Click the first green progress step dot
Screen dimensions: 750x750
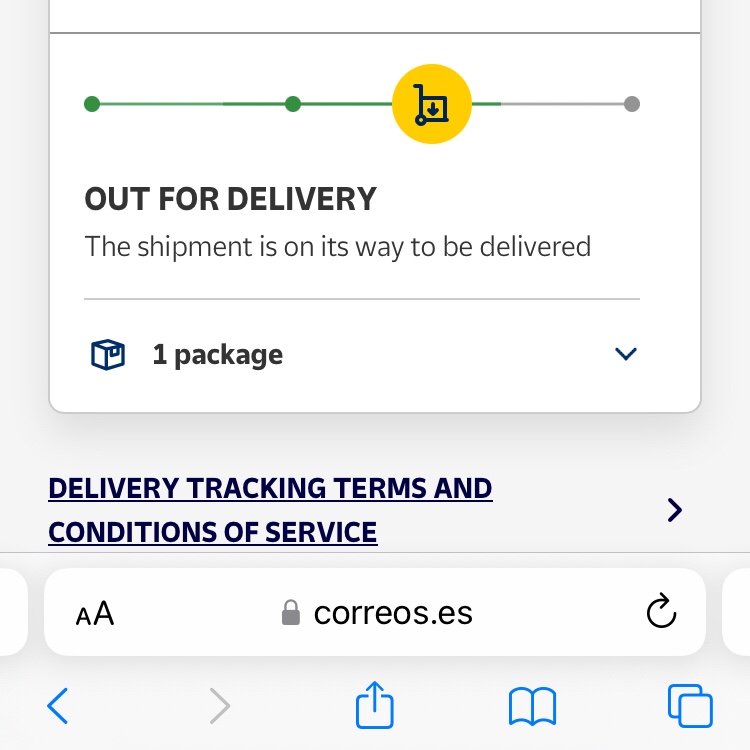pos(92,104)
